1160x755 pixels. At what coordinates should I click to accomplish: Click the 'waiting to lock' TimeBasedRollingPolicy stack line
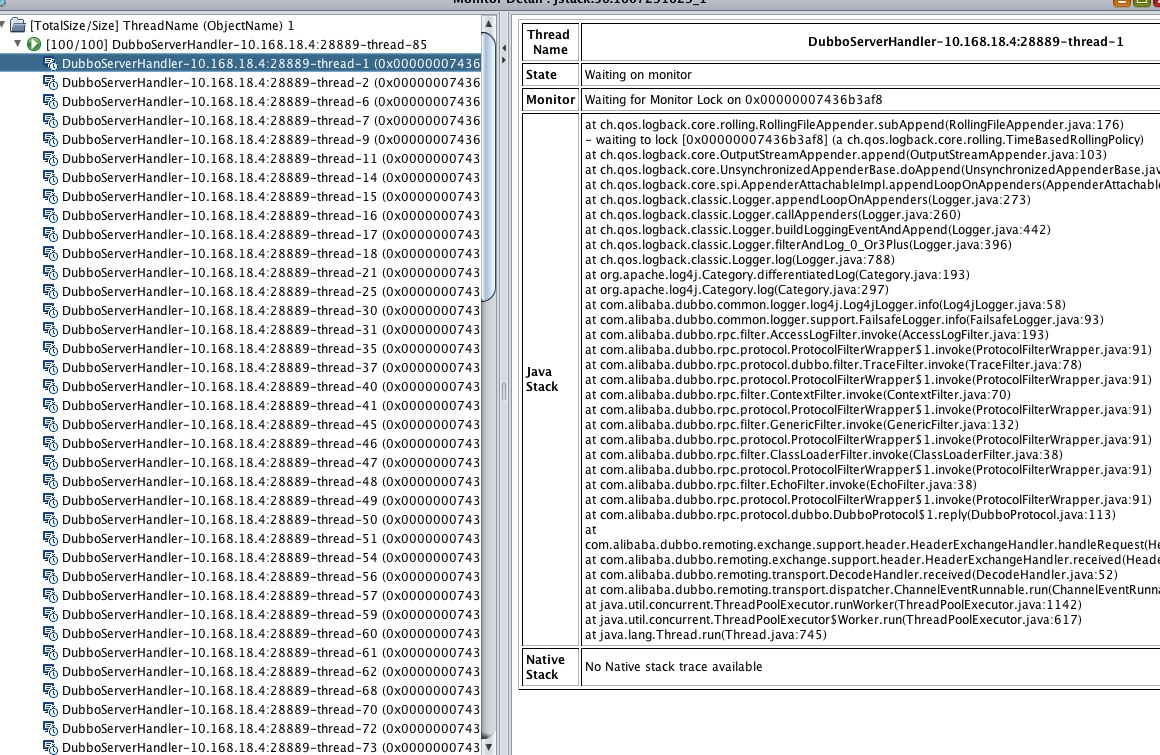click(x=864, y=140)
